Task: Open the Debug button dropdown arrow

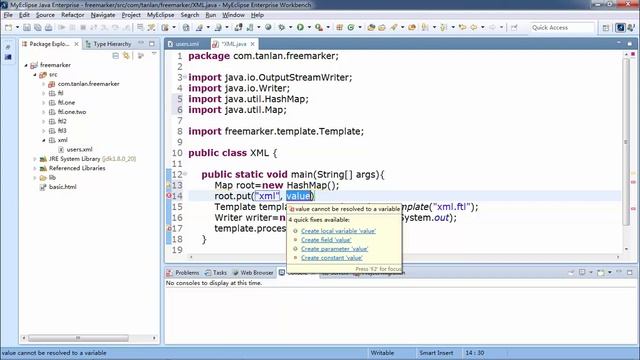Action: pyautogui.click(x=290, y=27)
